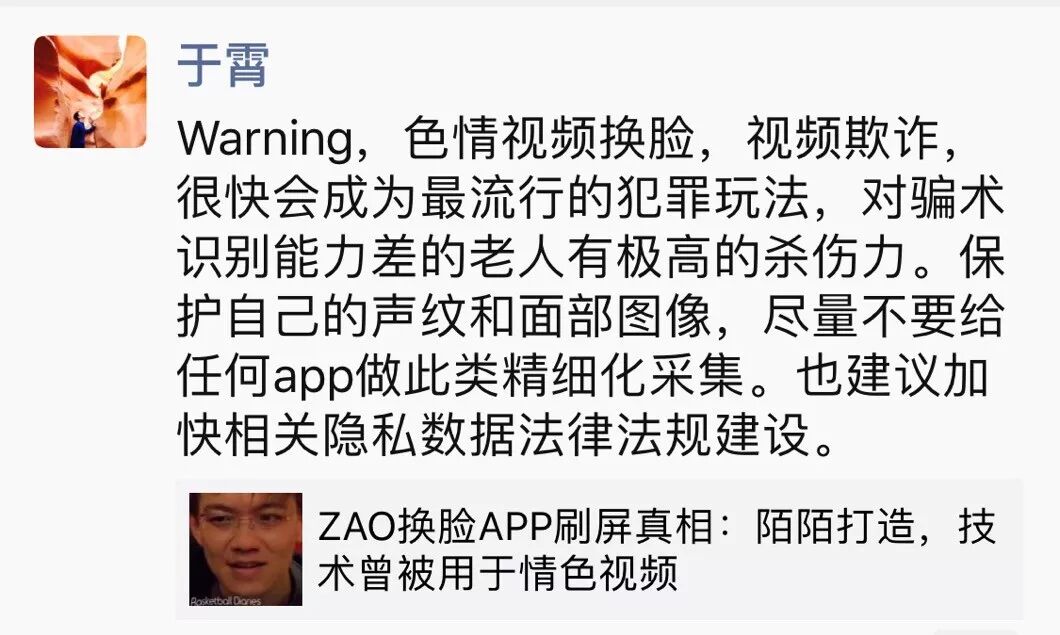This screenshot has width=1060, height=635.
Task: Tap the phrase 色情视频换脸 in post
Action: pyautogui.click(x=549, y=139)
